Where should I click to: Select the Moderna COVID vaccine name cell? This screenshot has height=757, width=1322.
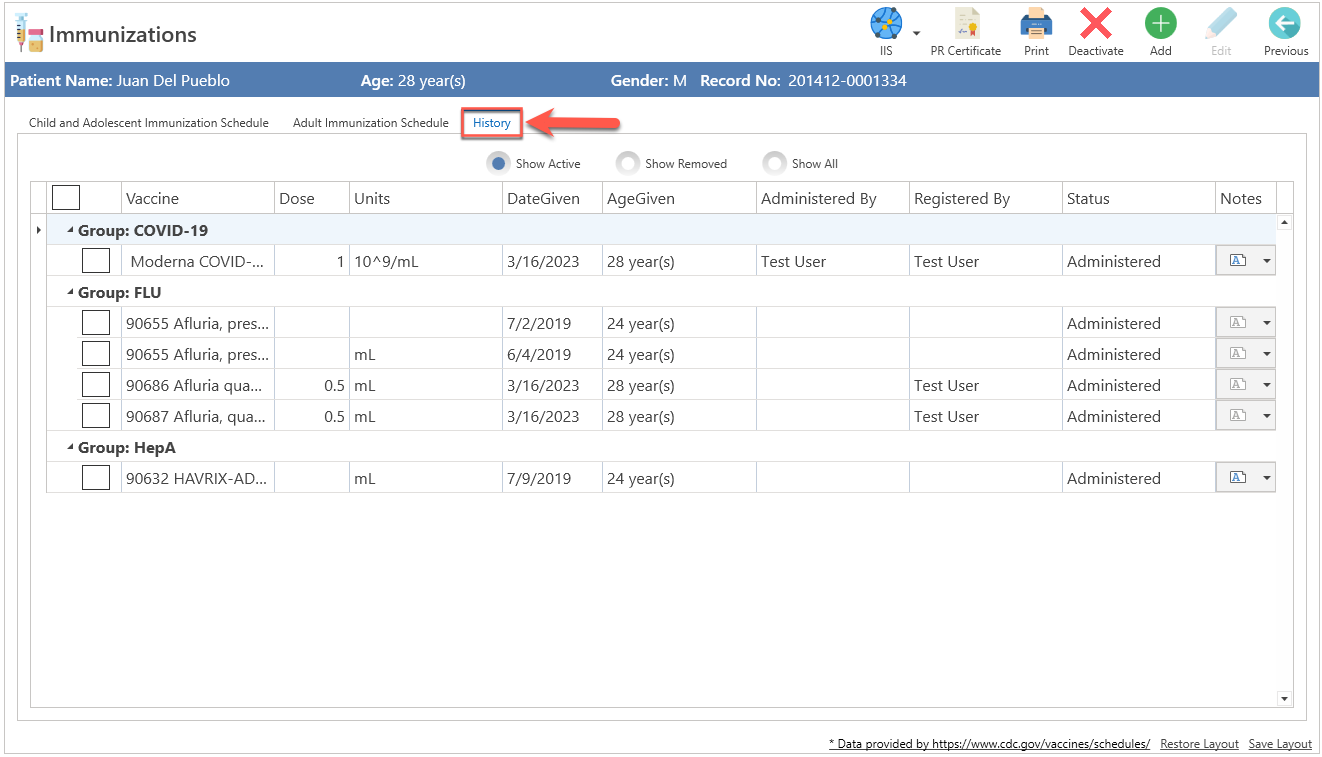click(198, 261)
